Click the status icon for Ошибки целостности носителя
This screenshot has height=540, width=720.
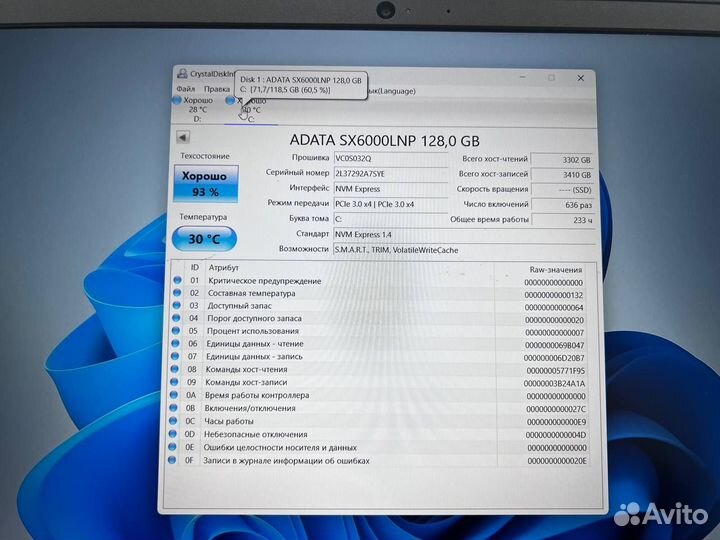point(172,446)
